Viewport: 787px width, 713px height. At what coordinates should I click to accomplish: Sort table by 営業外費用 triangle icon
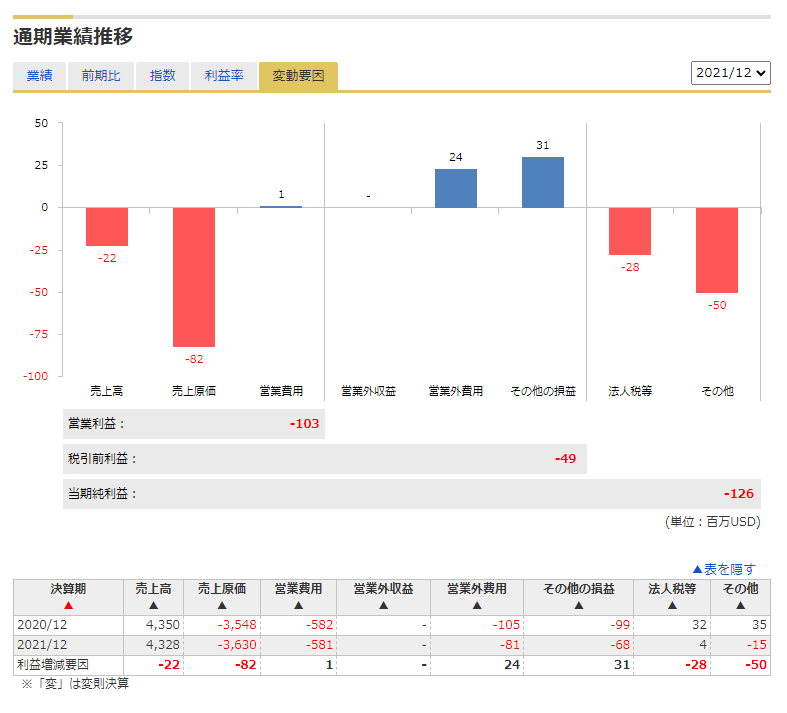477,605
